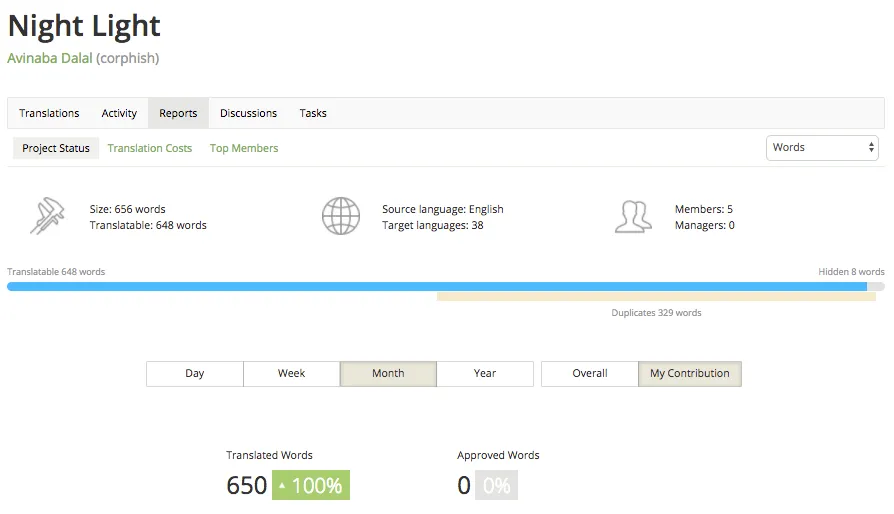Click the Avinaba Dalal owner link
The image size is (894, 514).
50,58
